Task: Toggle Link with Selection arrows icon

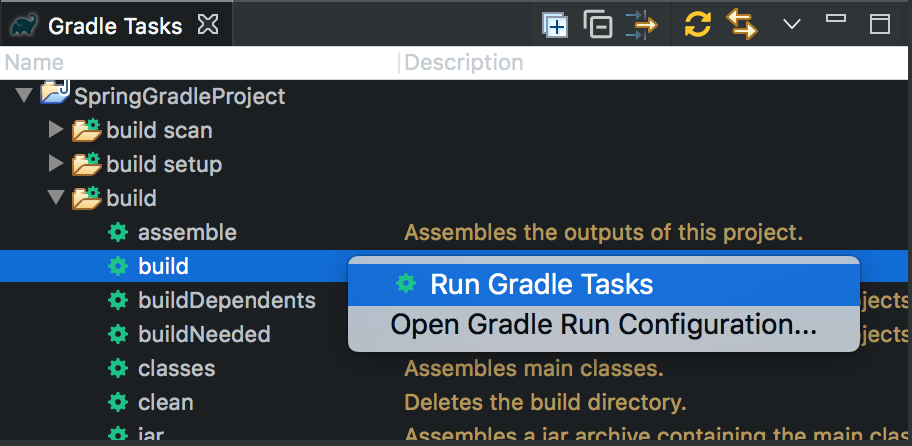Action: pos(741,25)
